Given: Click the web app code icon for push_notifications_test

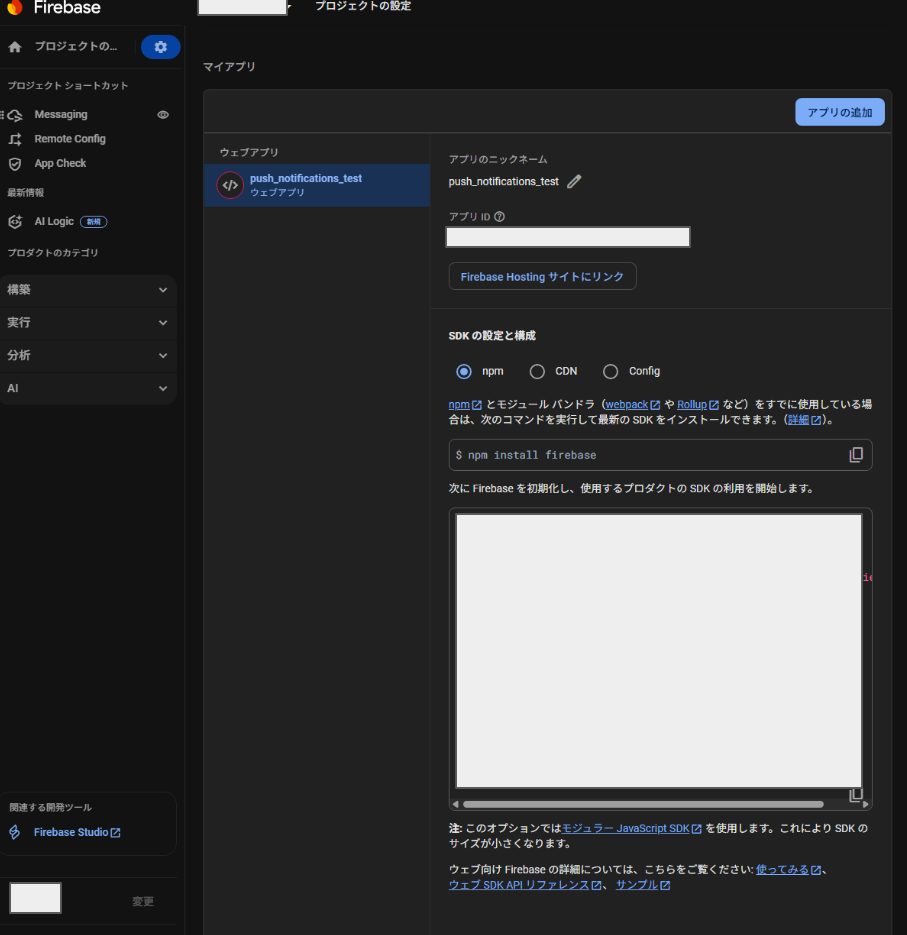Looking at the screenshot, I should [230, 185].
